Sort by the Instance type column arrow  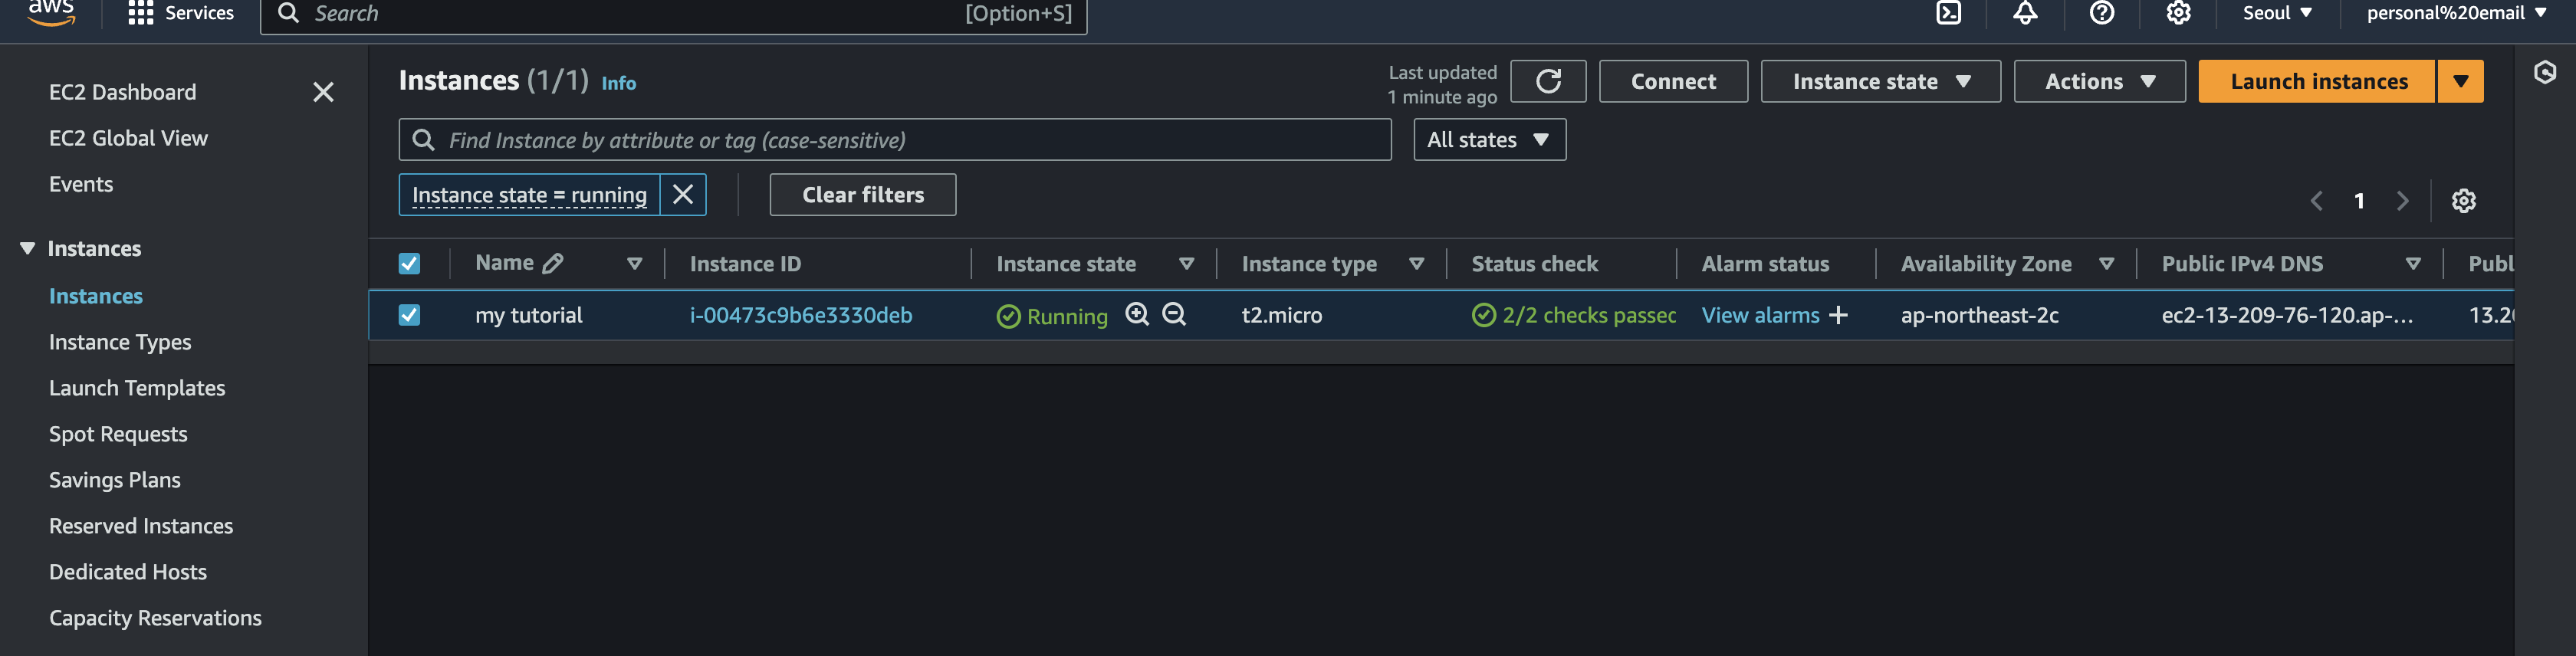coord(1416,264)
